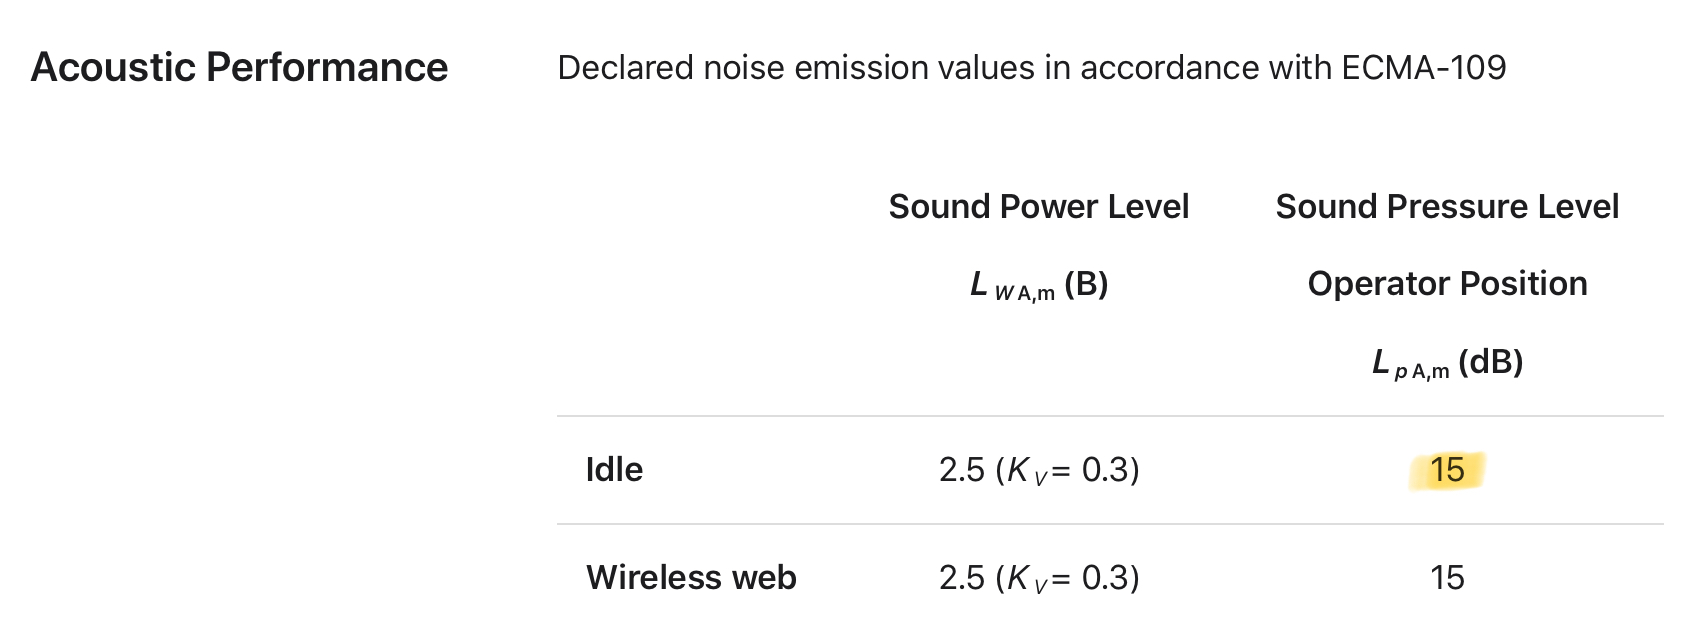This screenshot has height=625, width=1681.
Task: Click the divider between Idle and Wireless web
Action: 1110,524
